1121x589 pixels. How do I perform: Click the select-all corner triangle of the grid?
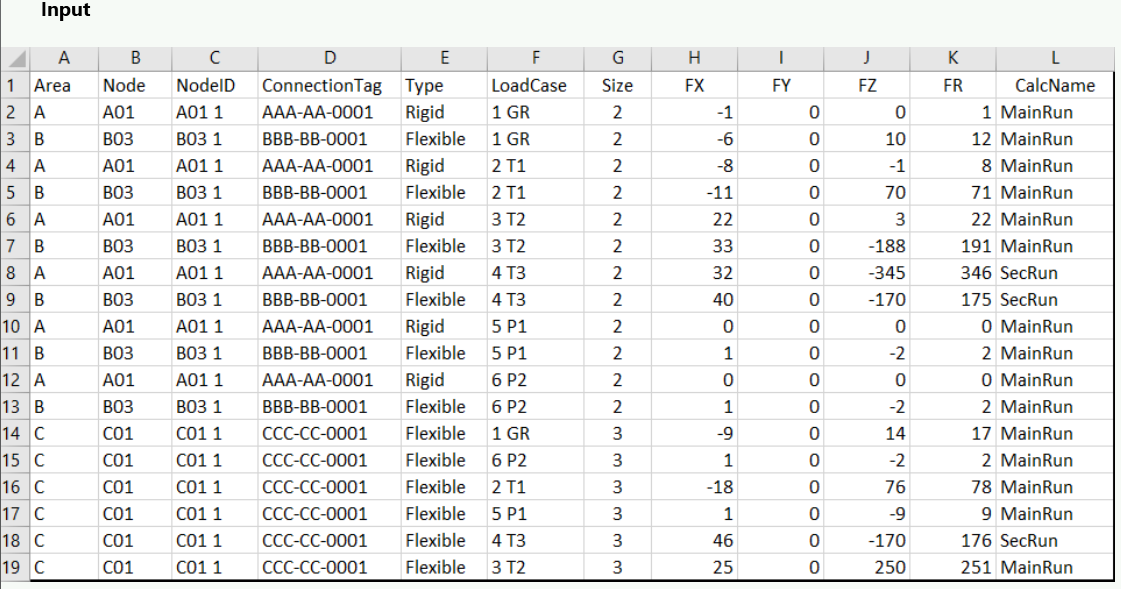[15, 59]
